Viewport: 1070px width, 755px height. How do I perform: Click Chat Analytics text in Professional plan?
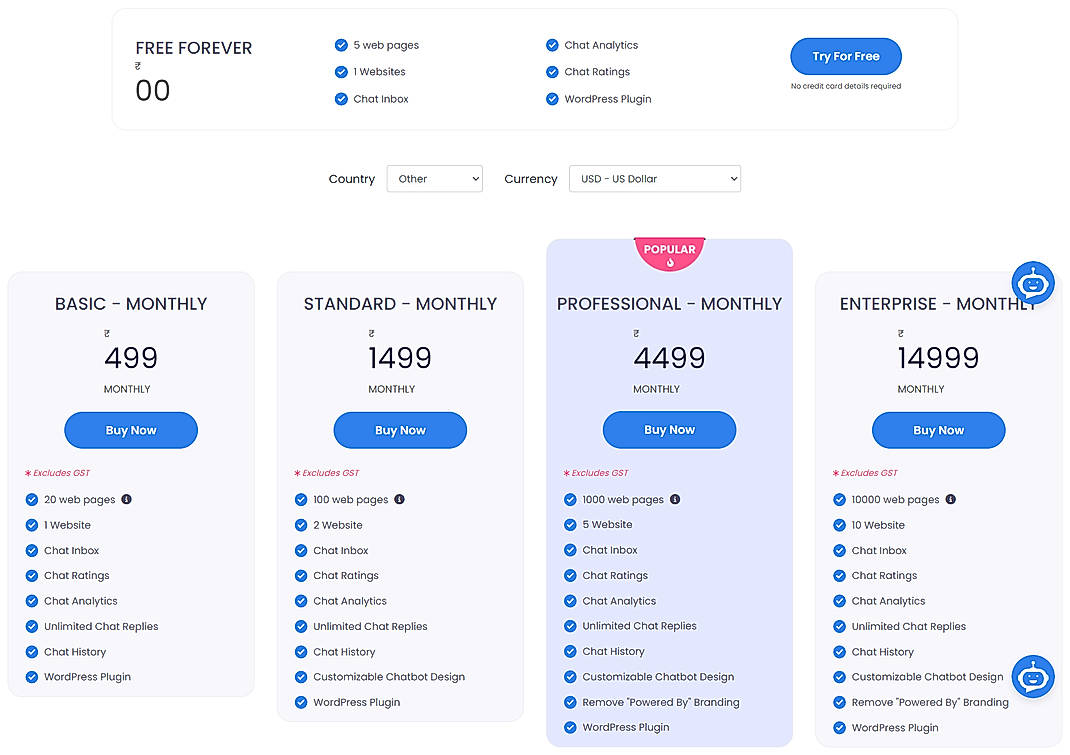point(619,601)
